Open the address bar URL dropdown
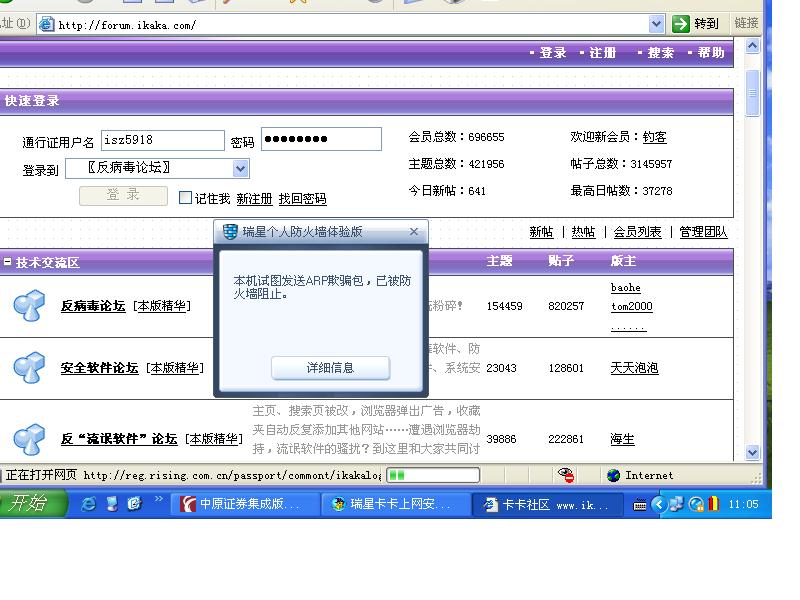Image resolution: width=800 pixels, height=600 pixels. click(656, 23)
